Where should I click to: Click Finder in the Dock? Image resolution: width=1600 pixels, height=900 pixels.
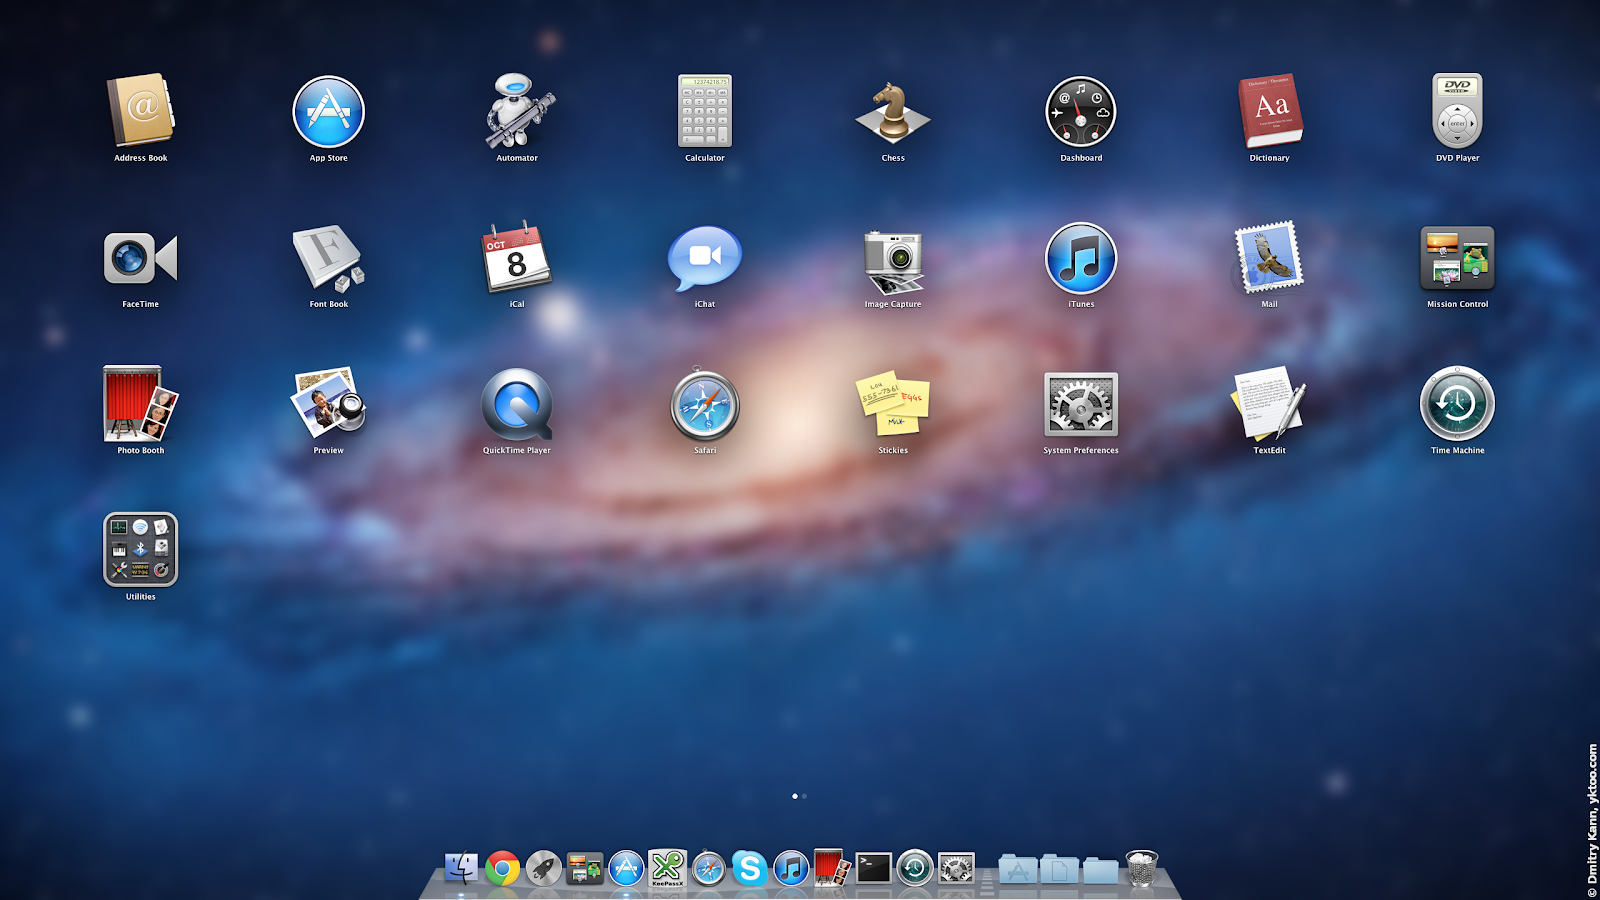(x=461, y=868)
